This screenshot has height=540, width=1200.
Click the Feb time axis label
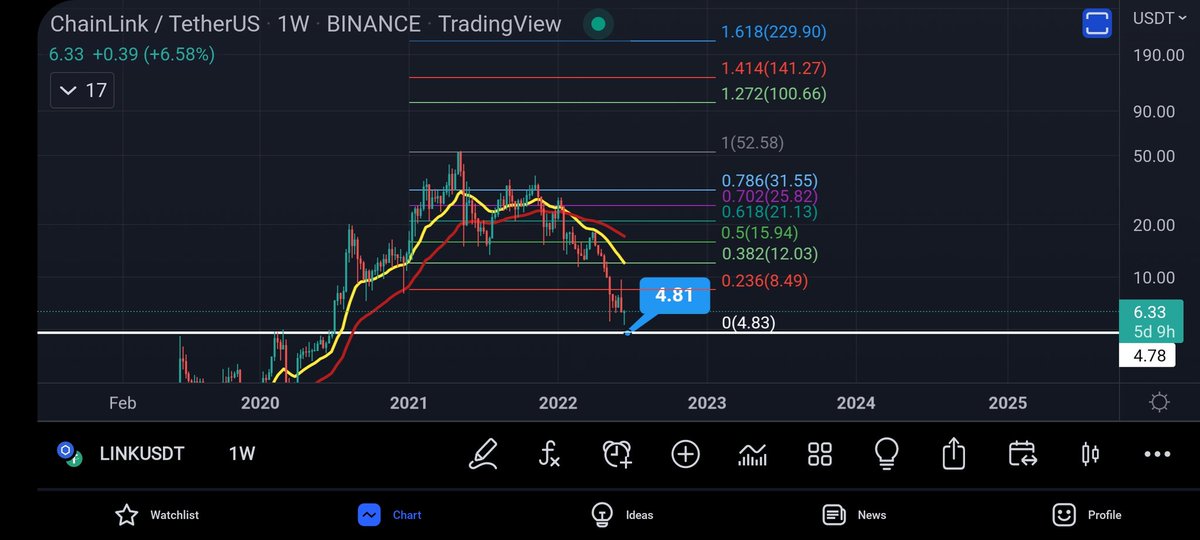(122, 403)
